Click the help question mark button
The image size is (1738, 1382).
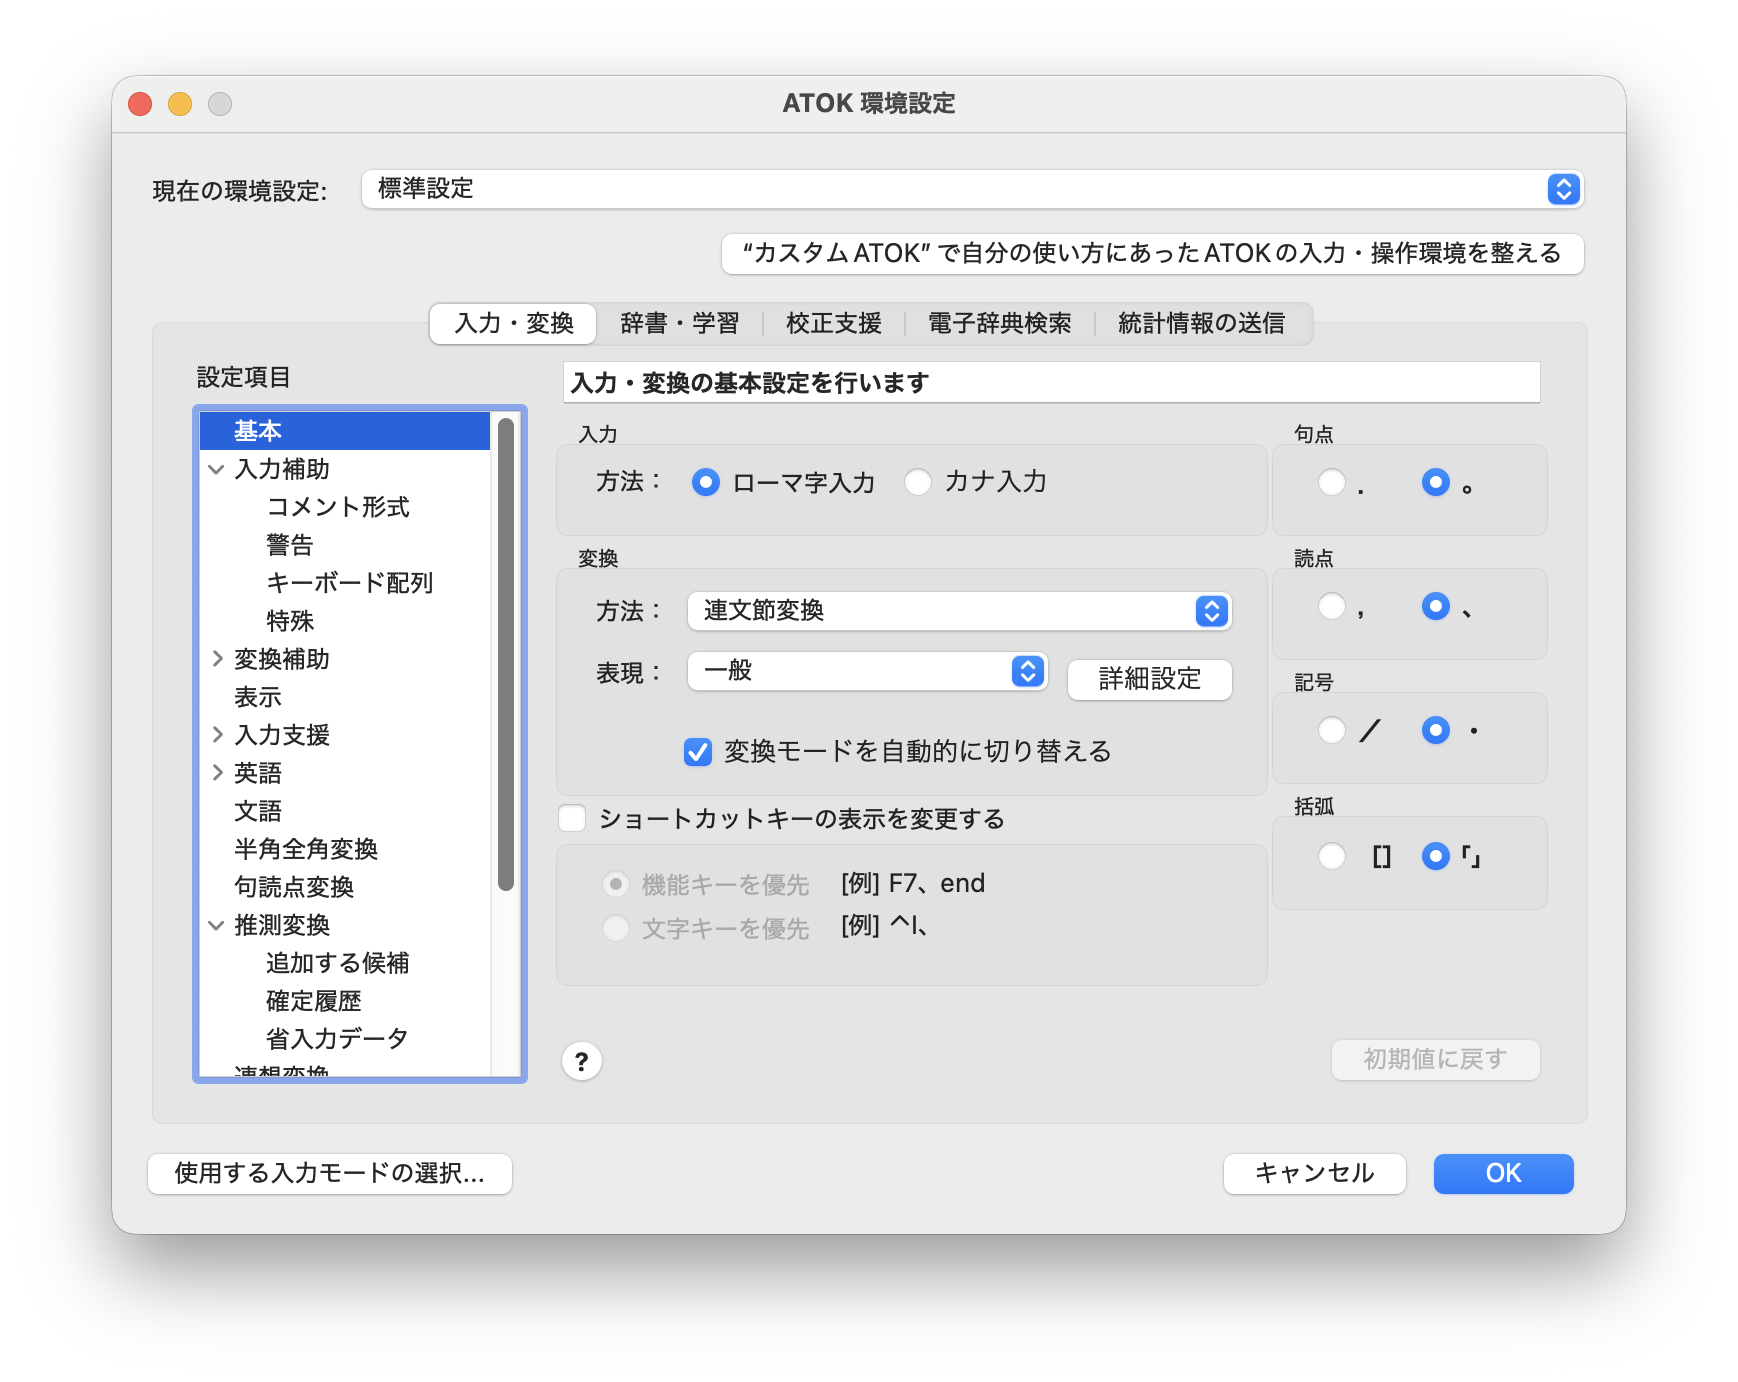tap(581, 1061)
